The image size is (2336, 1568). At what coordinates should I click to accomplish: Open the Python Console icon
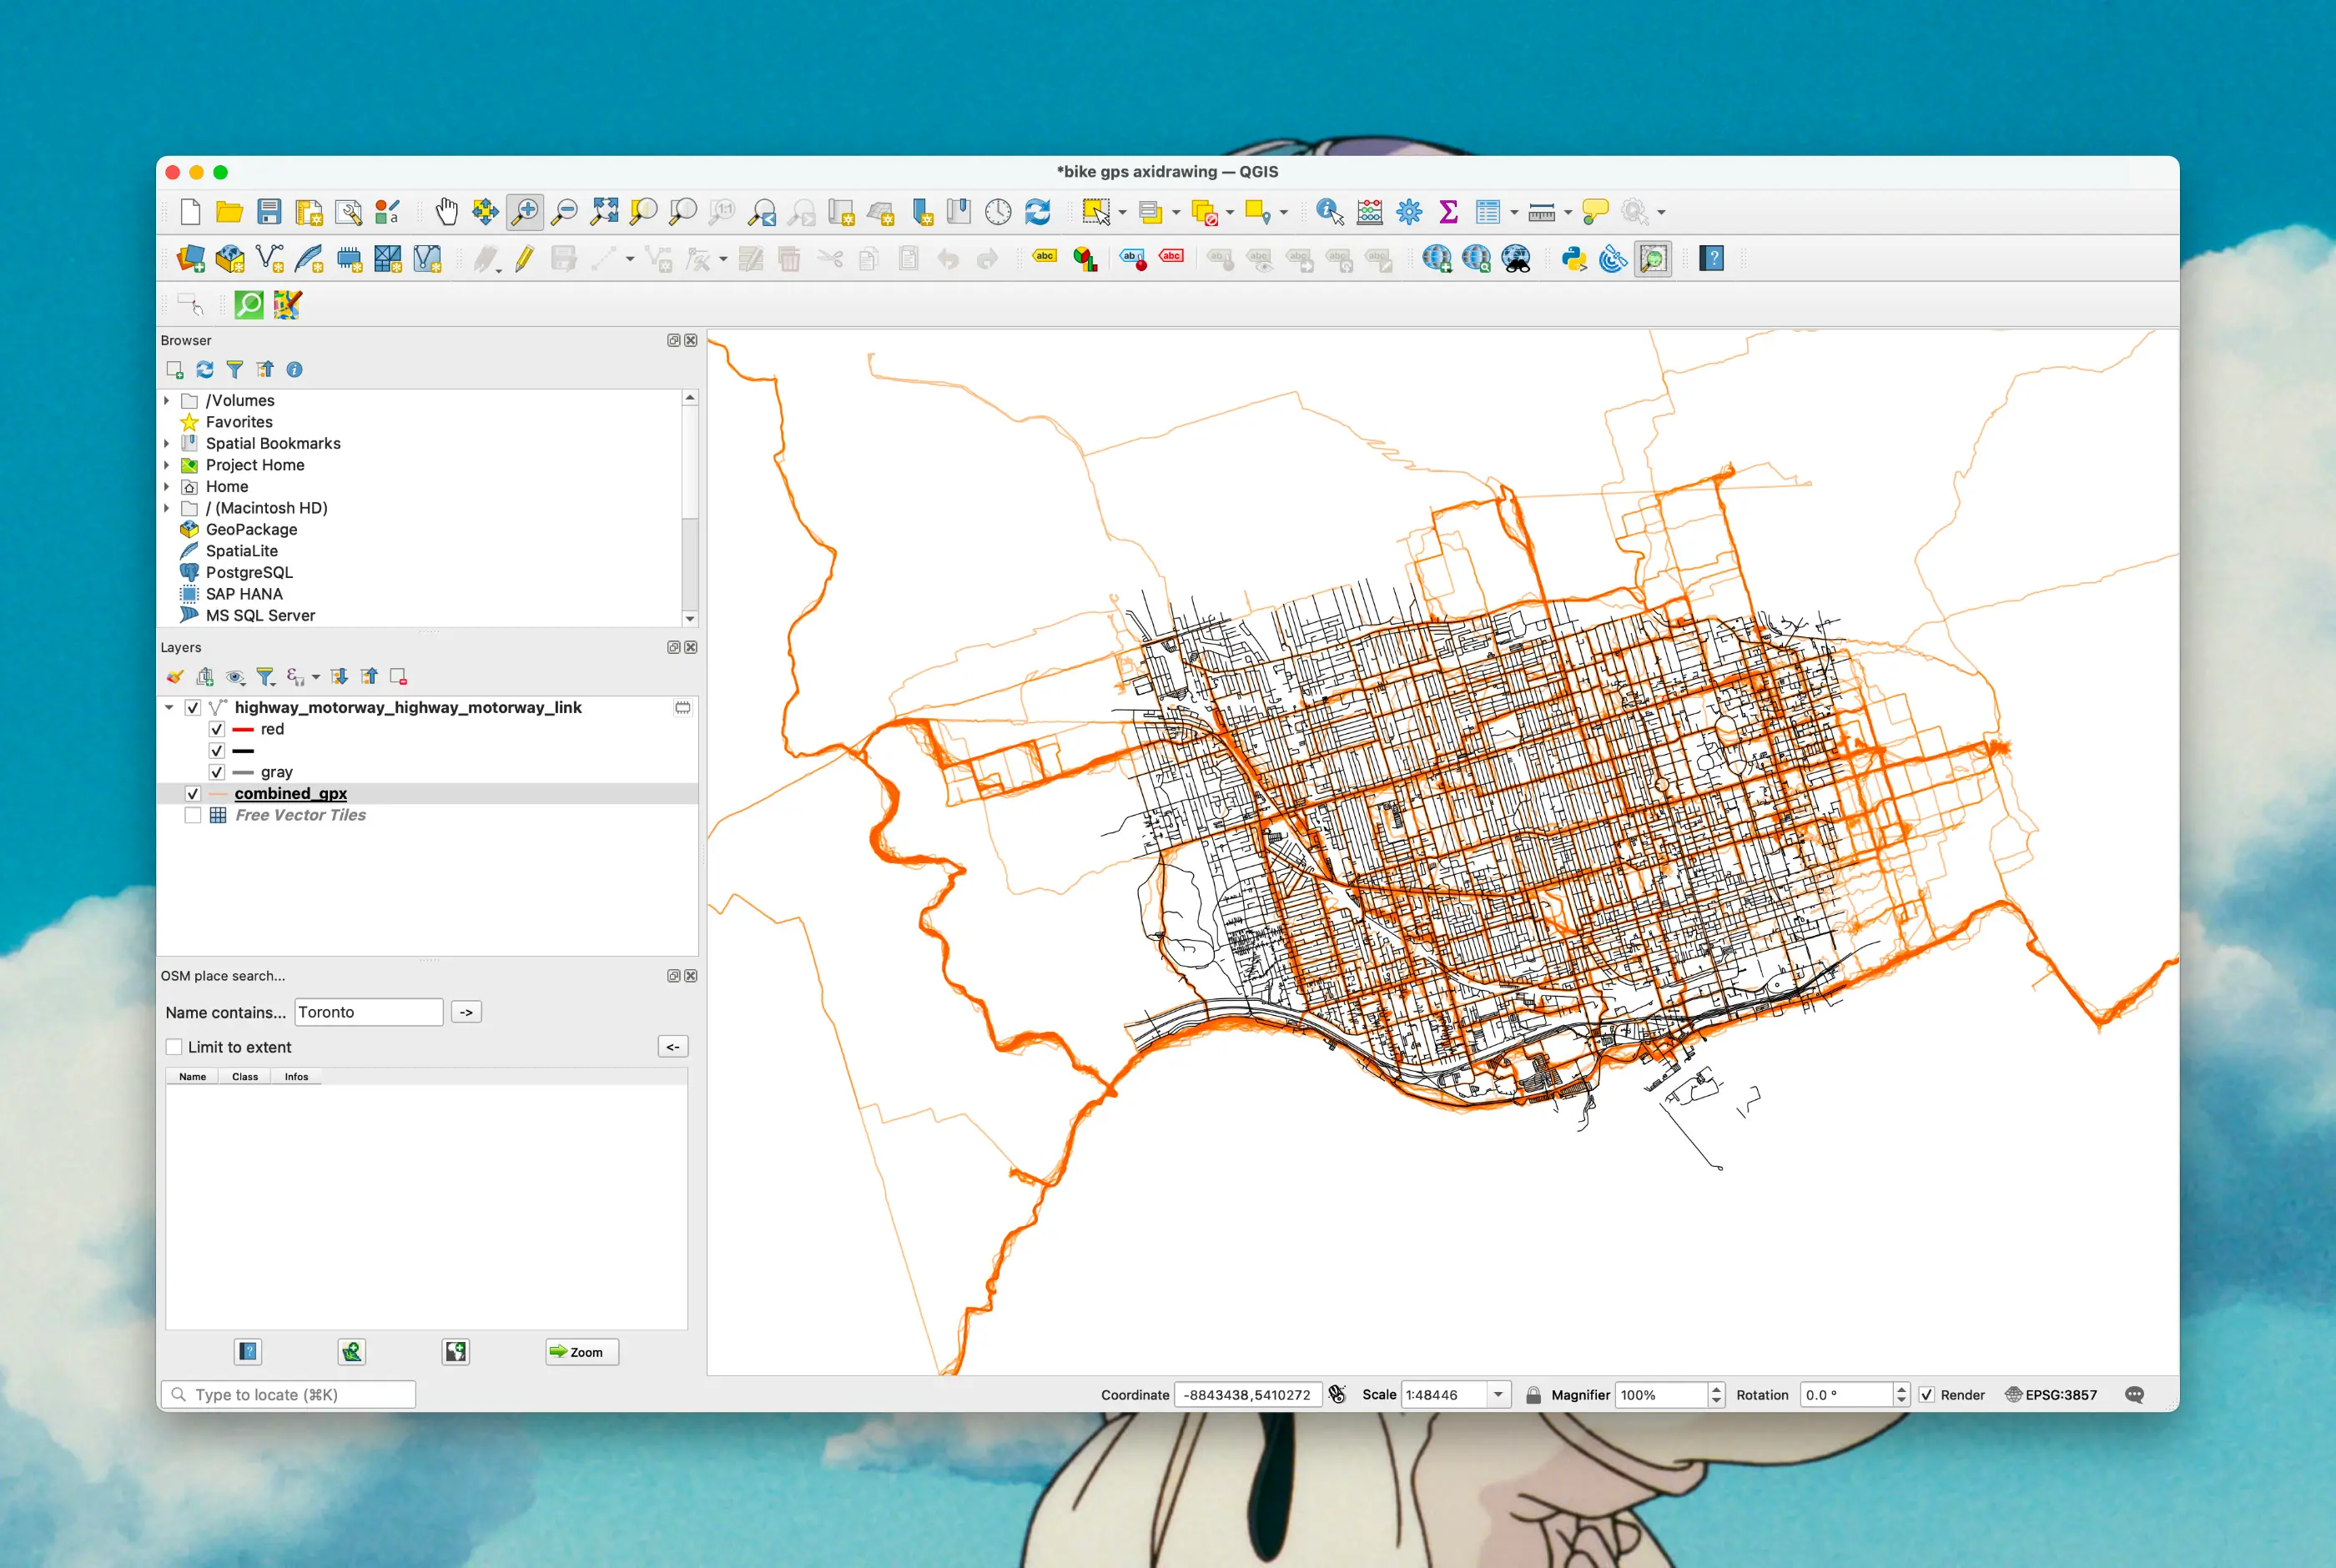(1574, 259)
